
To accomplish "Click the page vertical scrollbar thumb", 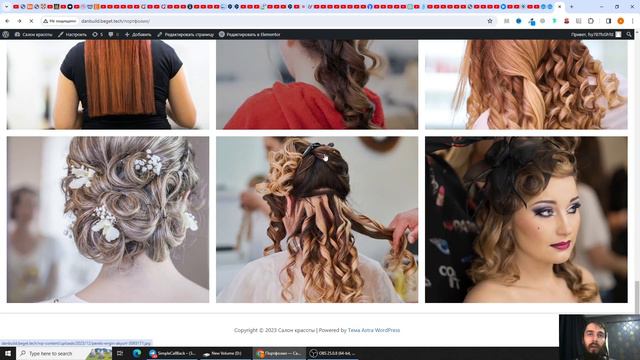I will pos(637,297).
